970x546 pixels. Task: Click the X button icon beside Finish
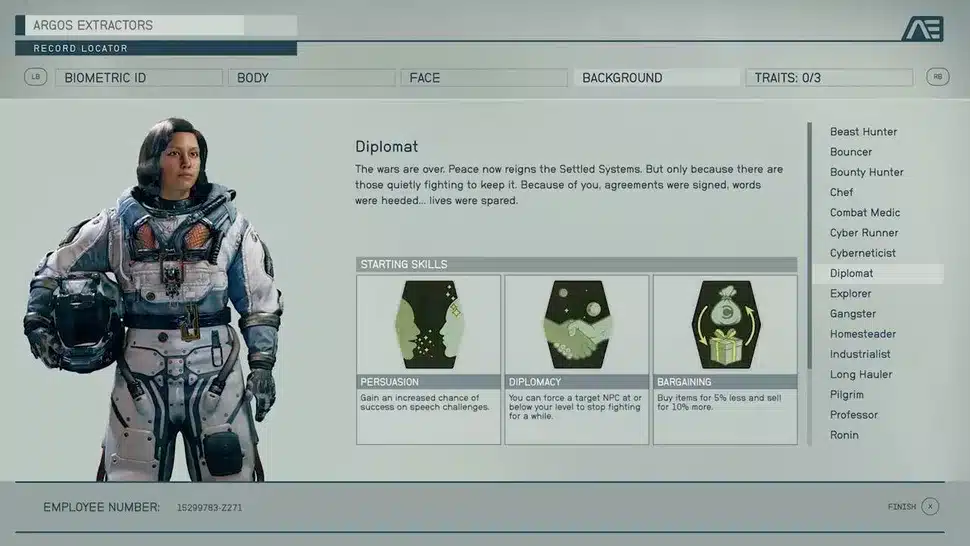click(930, 507)
